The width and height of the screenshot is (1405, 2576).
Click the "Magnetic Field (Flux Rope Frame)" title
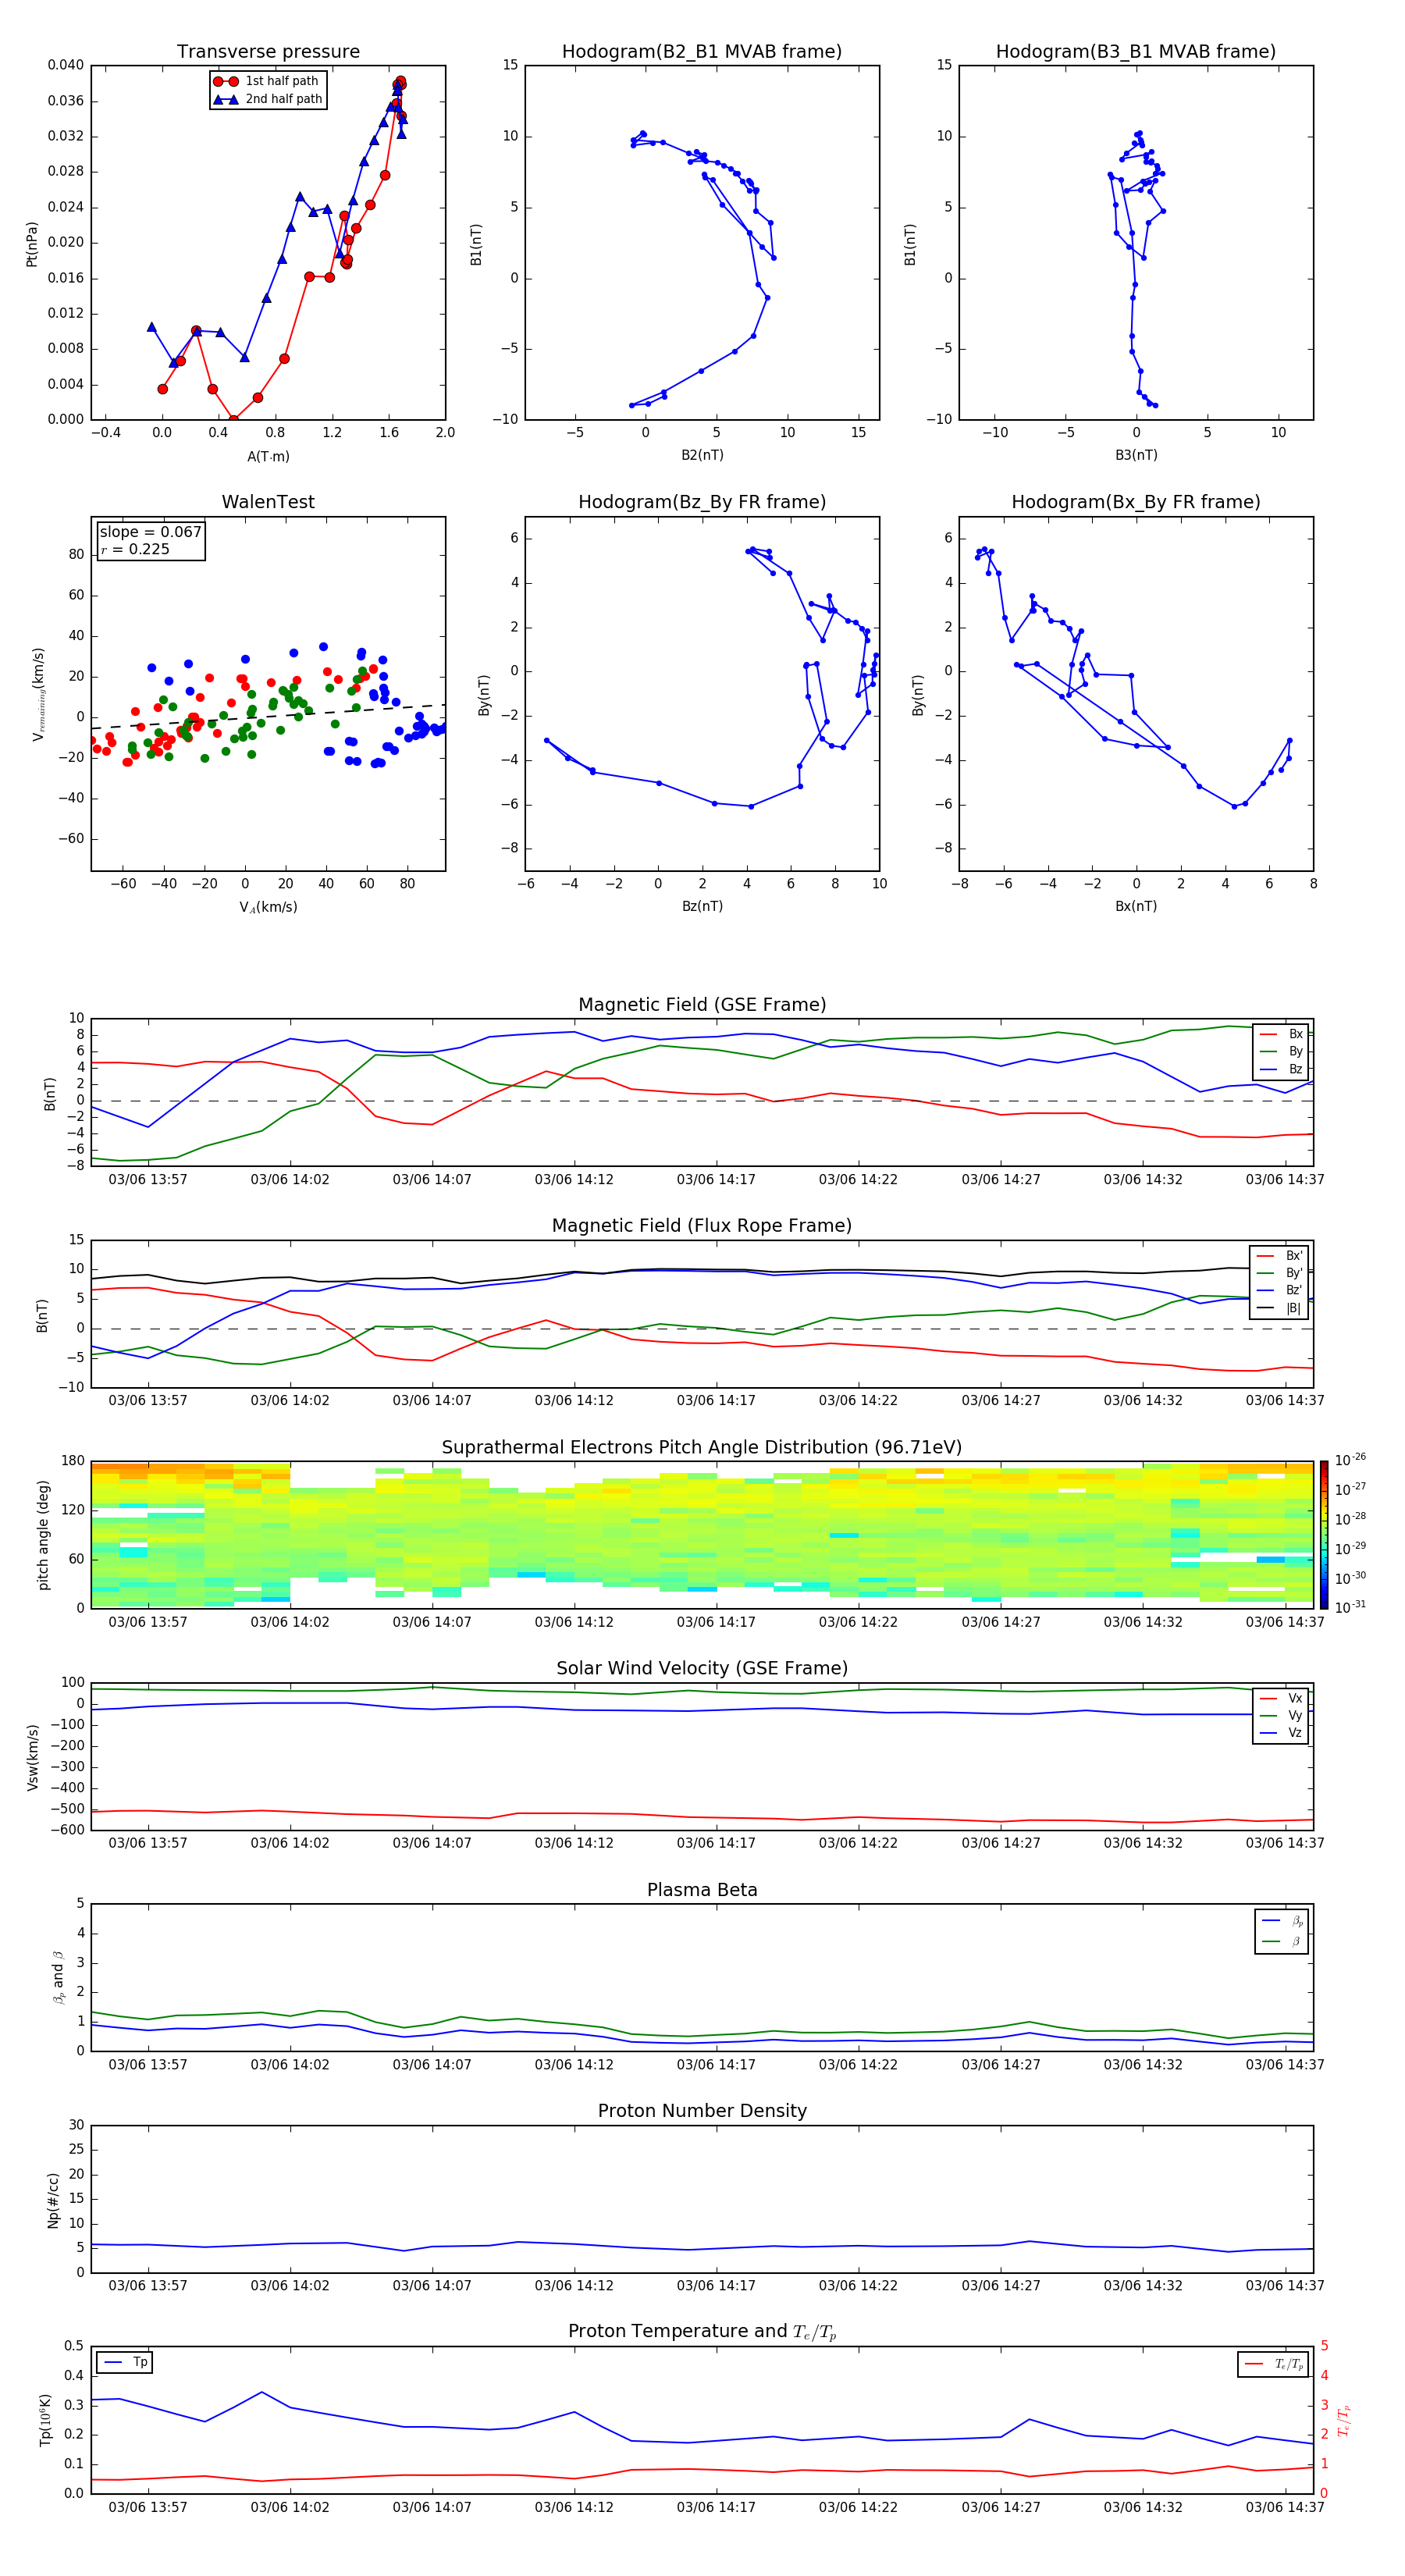coord(702,1226)
